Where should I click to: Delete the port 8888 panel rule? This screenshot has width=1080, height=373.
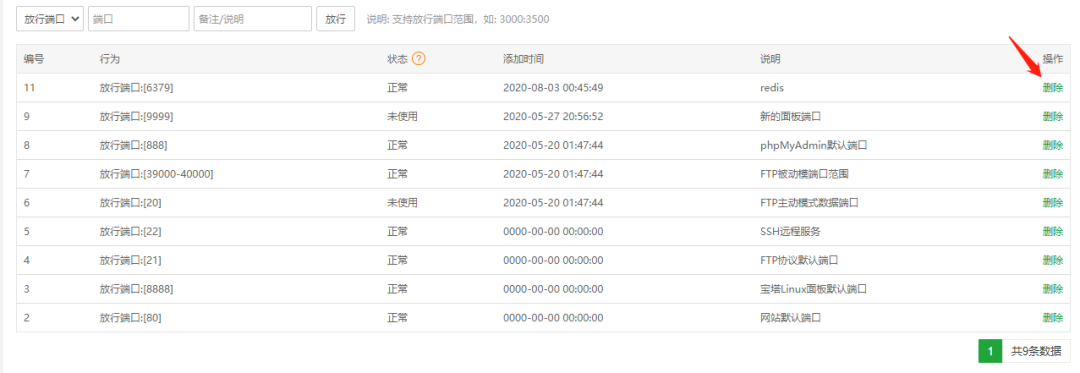click(x=1052, y=289)
